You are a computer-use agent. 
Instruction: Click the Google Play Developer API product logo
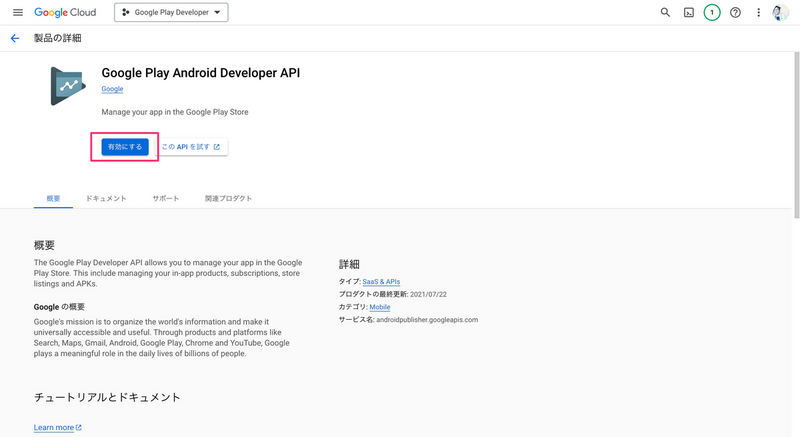68,86
